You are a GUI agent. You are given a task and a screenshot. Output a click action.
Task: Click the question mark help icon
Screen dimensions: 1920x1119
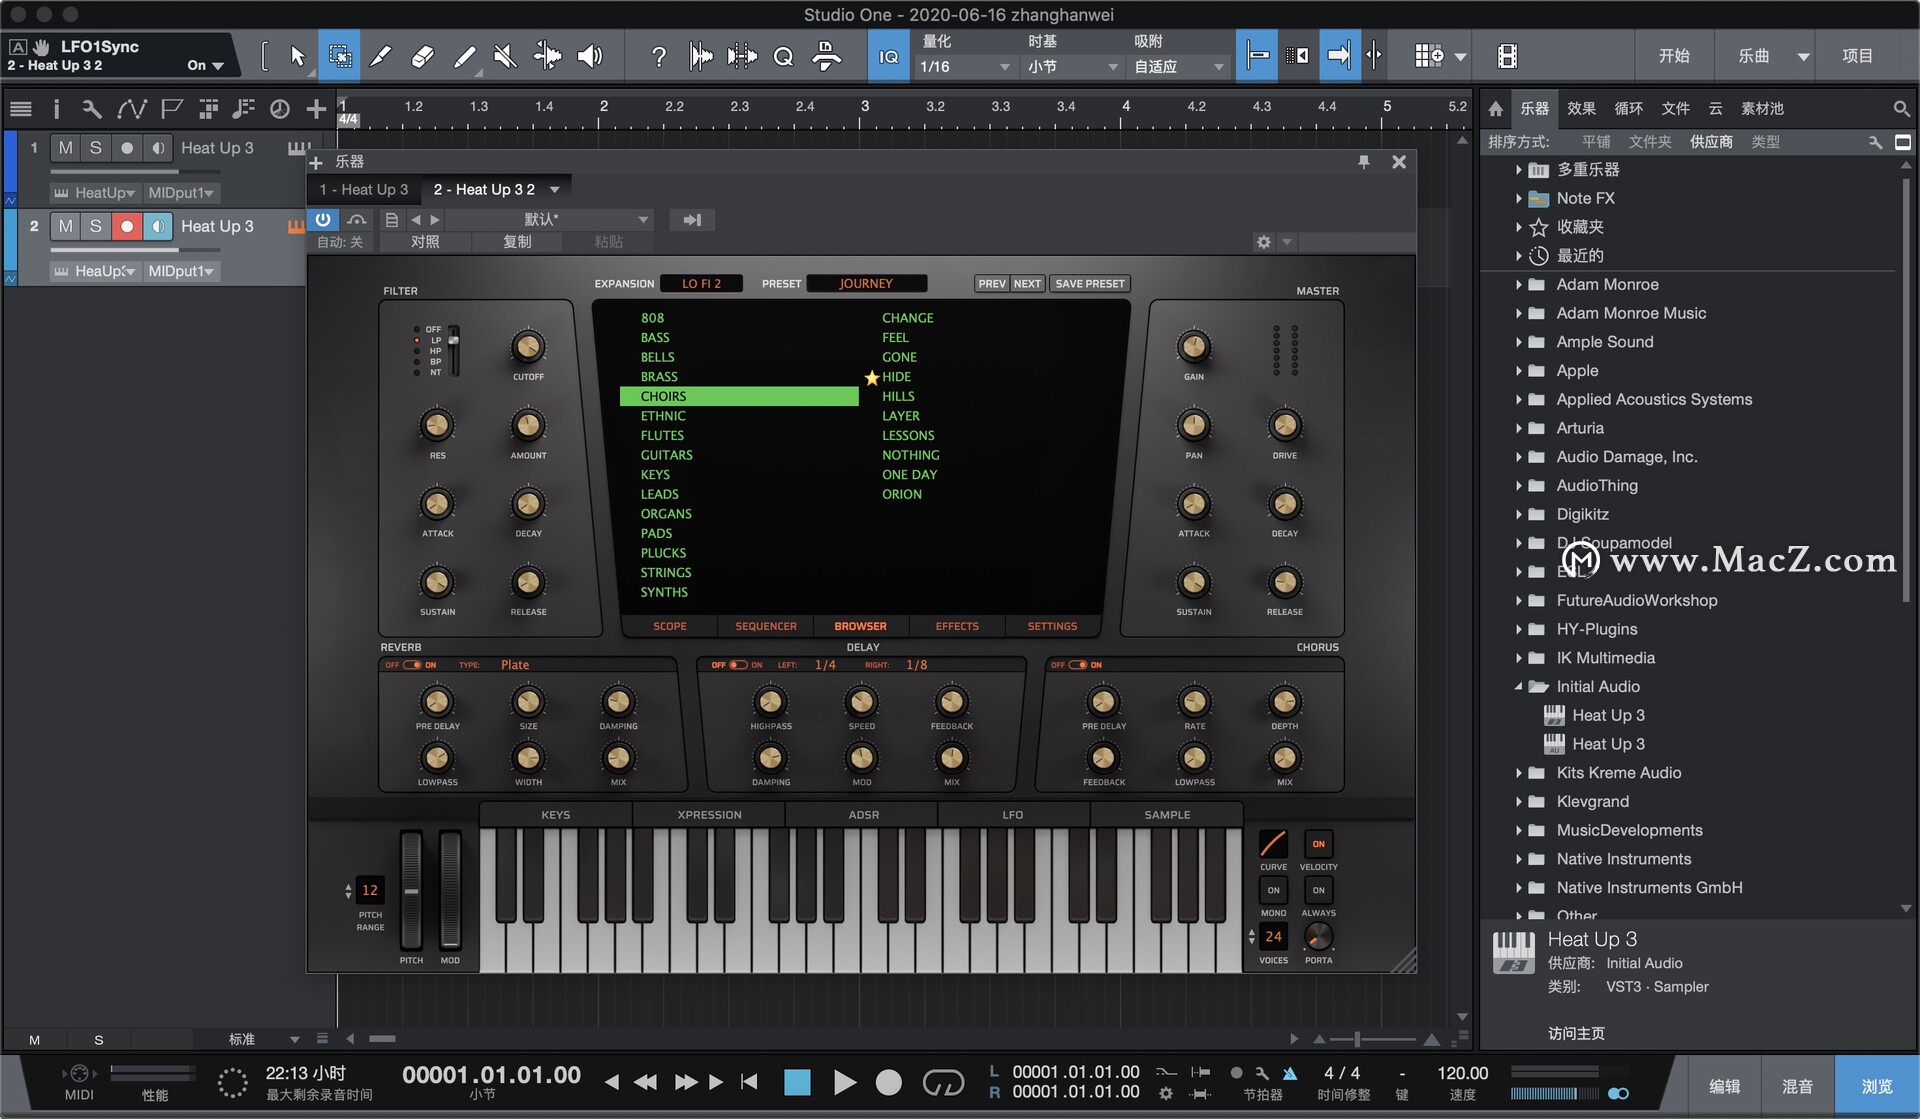tap(658, 57)
